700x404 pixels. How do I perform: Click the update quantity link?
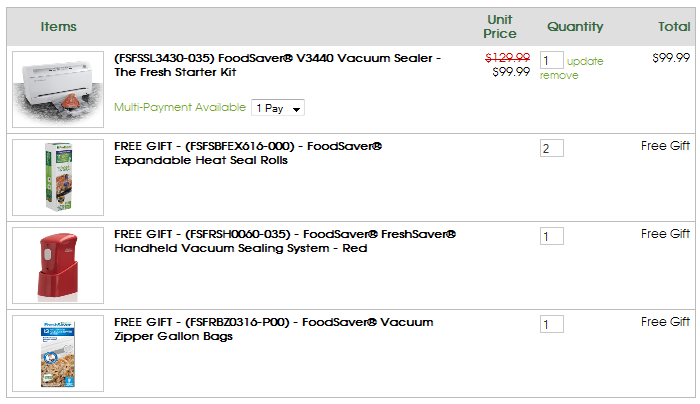585,61
